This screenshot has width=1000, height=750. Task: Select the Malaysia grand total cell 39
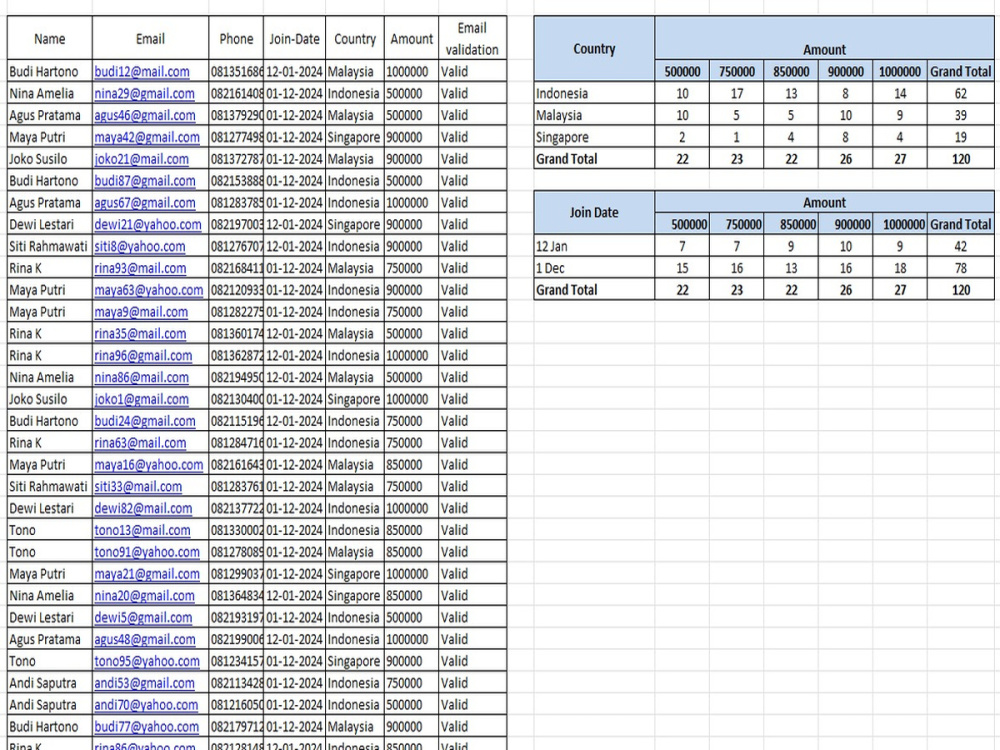(960, 115)
